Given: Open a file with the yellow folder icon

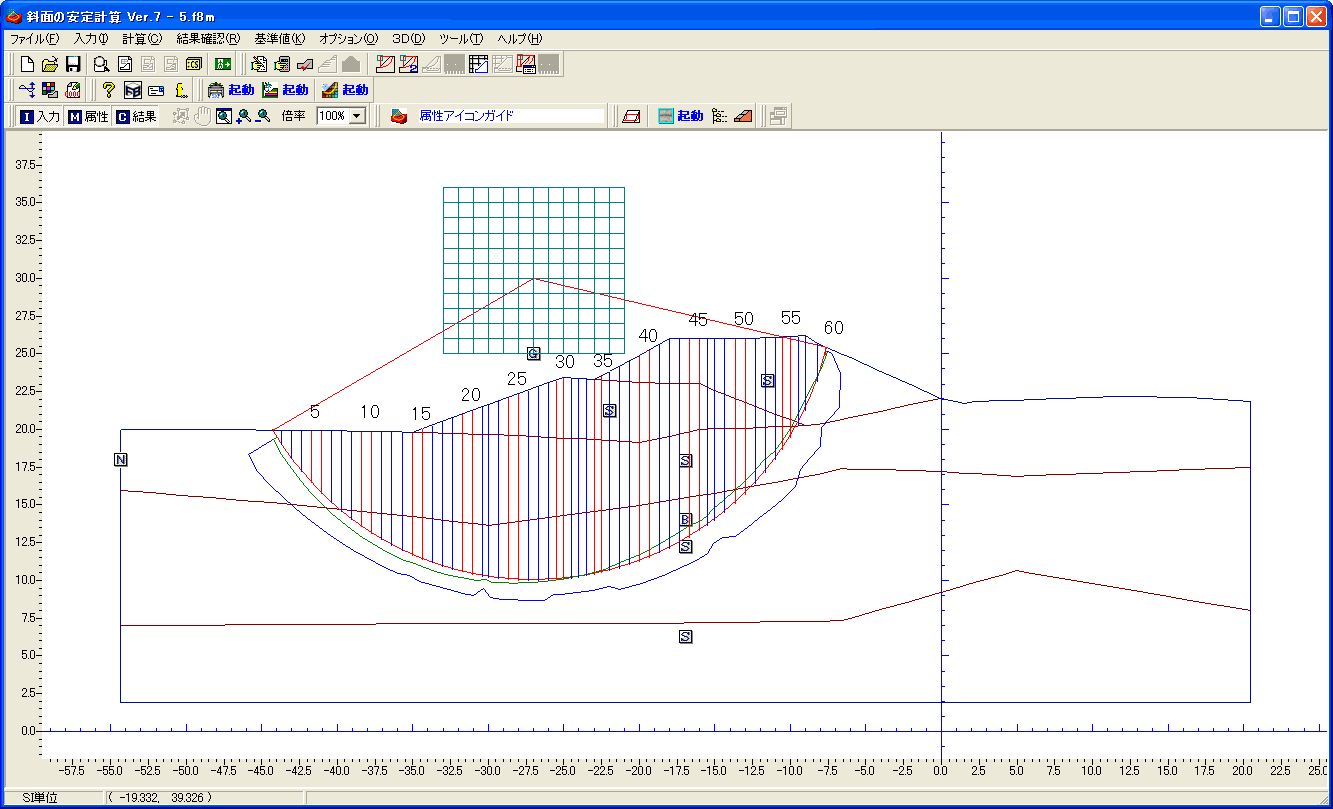Looking at the screenshot, I should tap(50, 64).
